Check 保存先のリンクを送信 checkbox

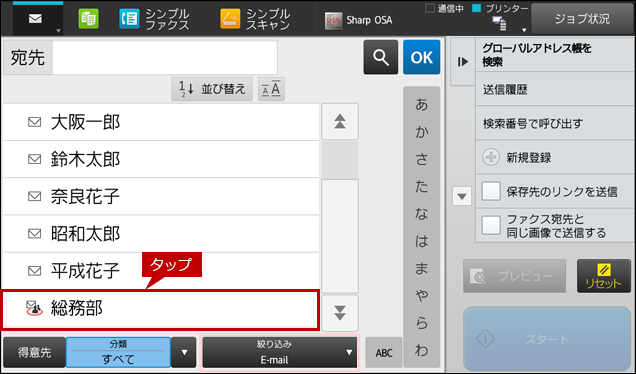491,191
